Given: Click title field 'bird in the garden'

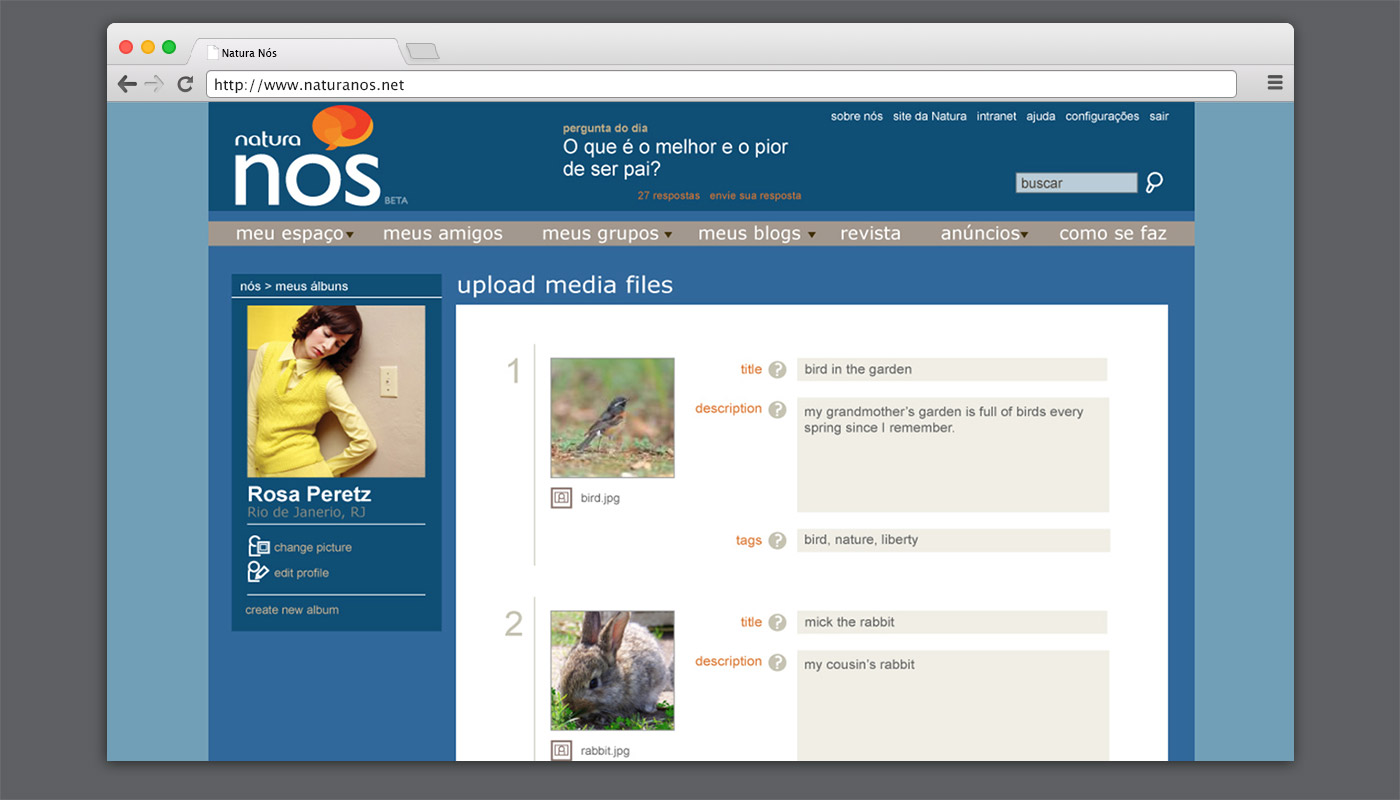Looking at the screenshot, I should click(952, 369).
